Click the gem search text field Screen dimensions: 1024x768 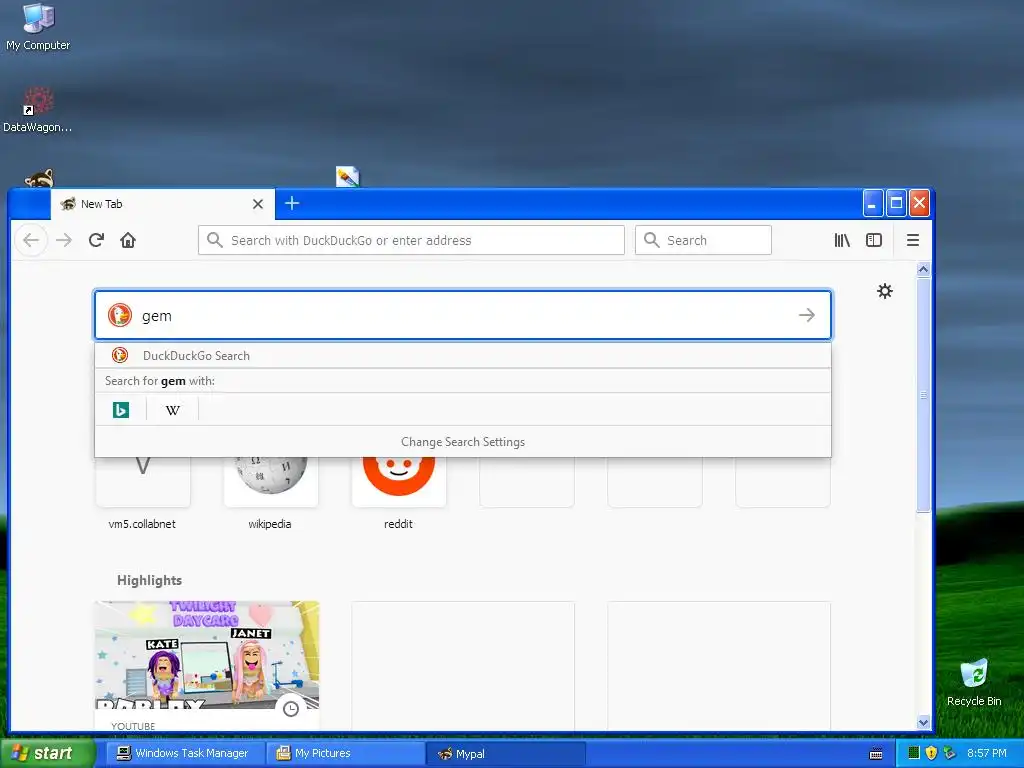pyautogui.click(x=463, y=315)
